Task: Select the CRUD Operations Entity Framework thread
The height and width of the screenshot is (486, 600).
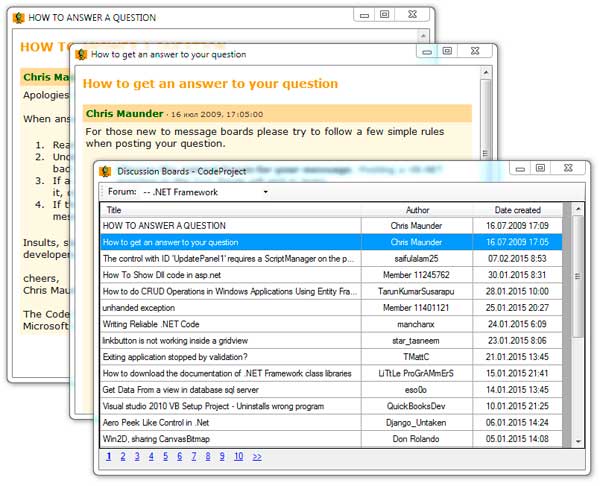Action: (331, 292)
